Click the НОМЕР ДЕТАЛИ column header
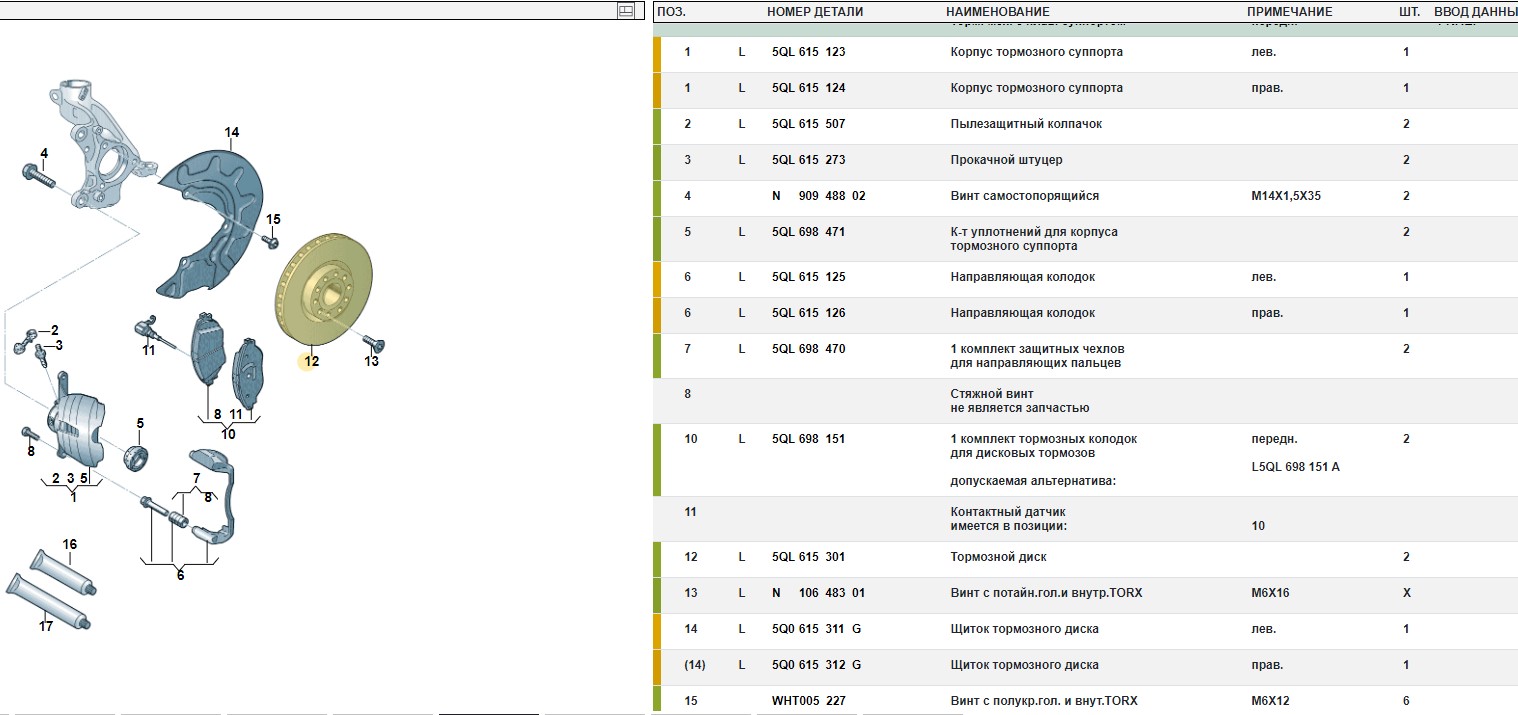Screen dimensions: 1518x715 tap(815, 12)
